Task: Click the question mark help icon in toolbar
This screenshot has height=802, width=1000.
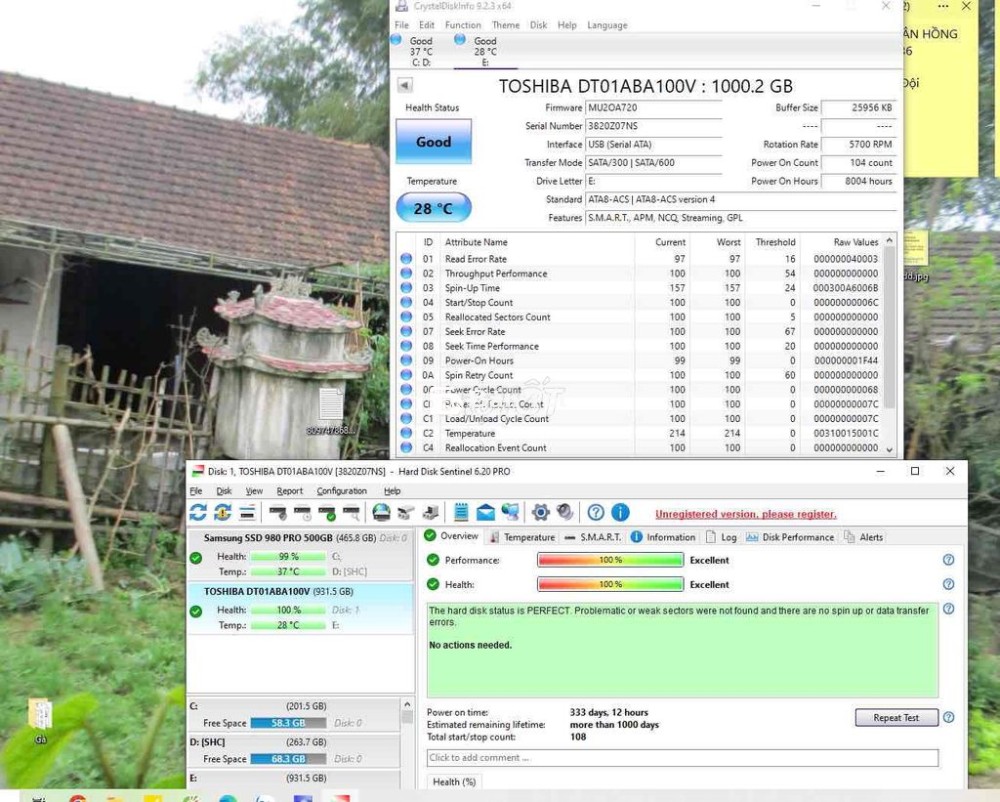Action: 596,512
